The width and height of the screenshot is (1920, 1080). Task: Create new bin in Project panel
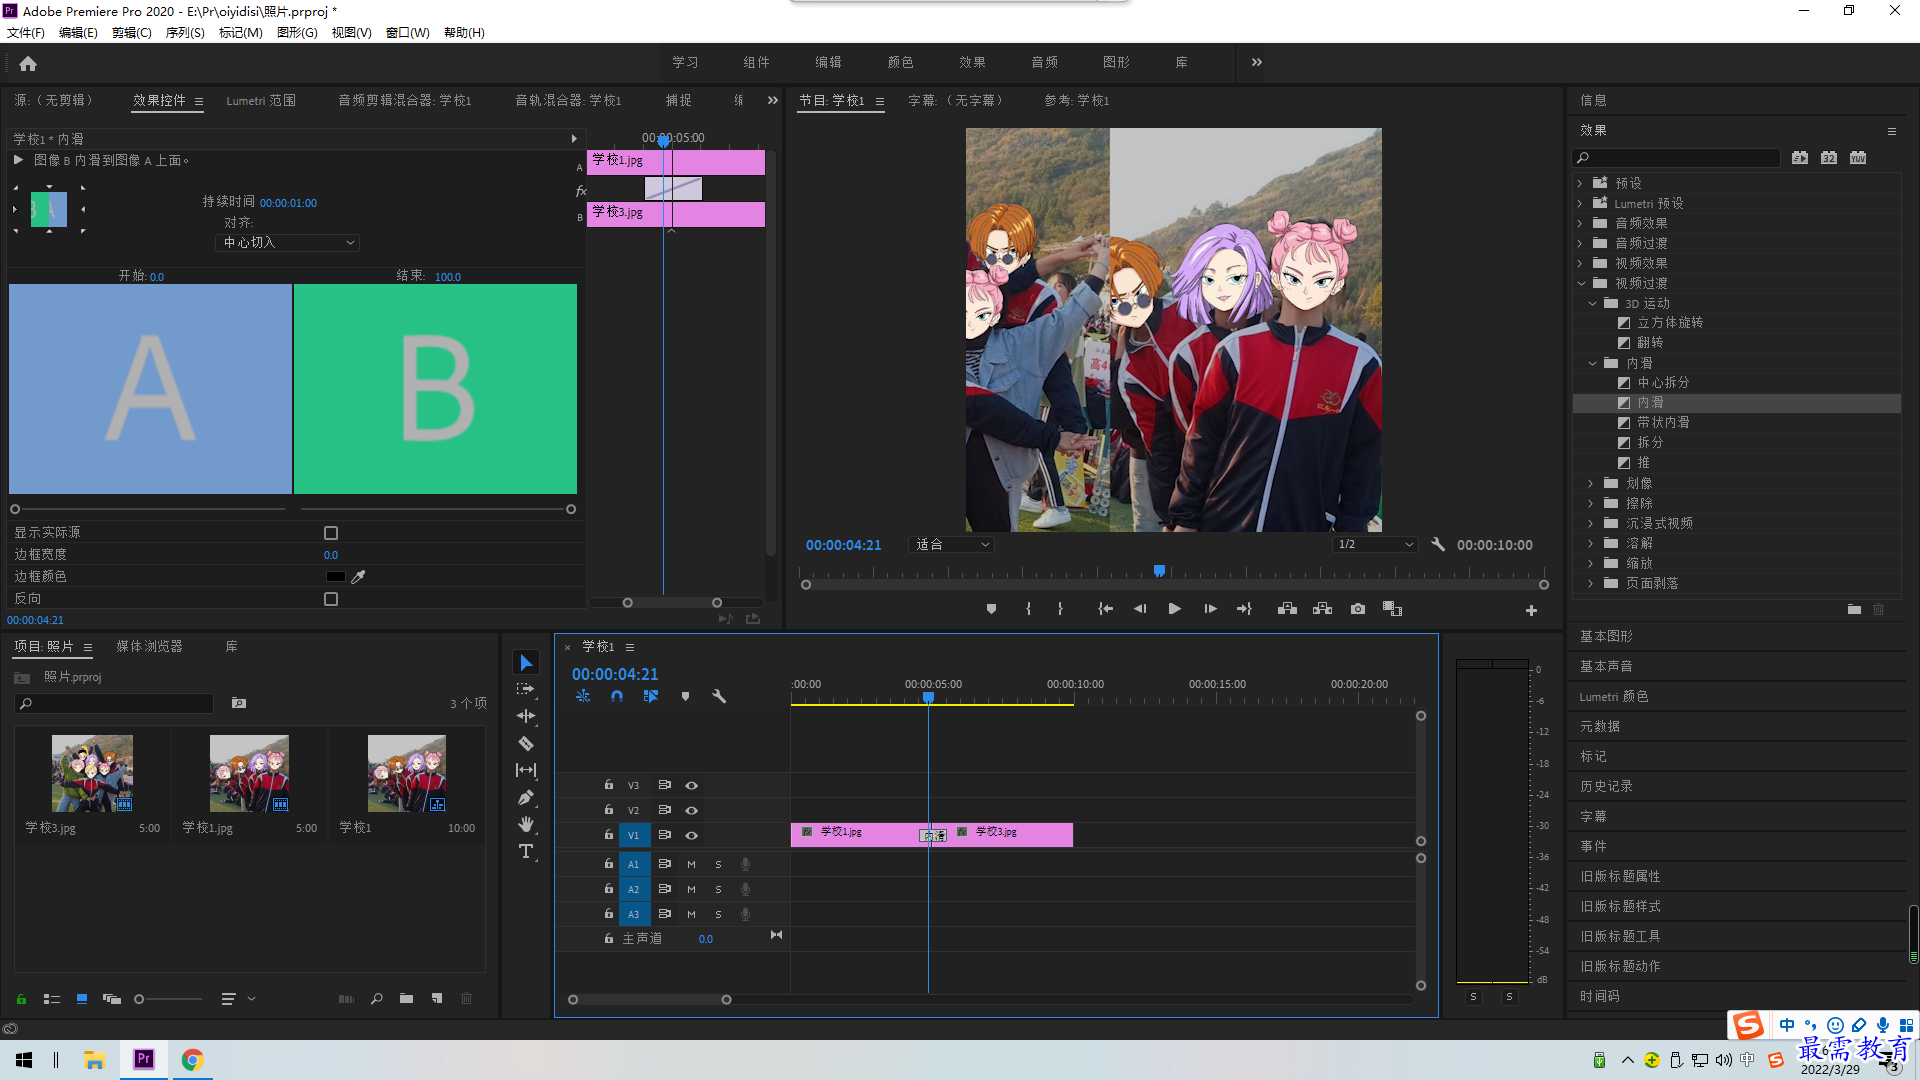(x=406, y=999)
